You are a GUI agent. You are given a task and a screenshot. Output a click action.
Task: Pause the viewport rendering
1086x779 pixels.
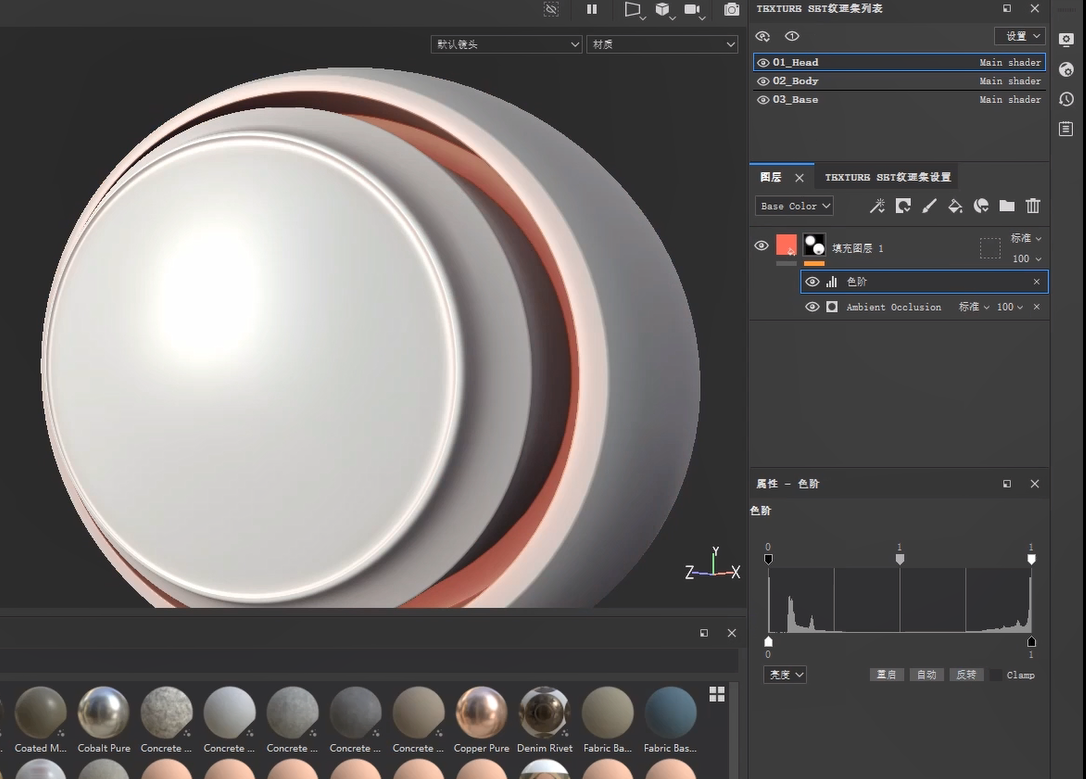[x=591, y=9]
